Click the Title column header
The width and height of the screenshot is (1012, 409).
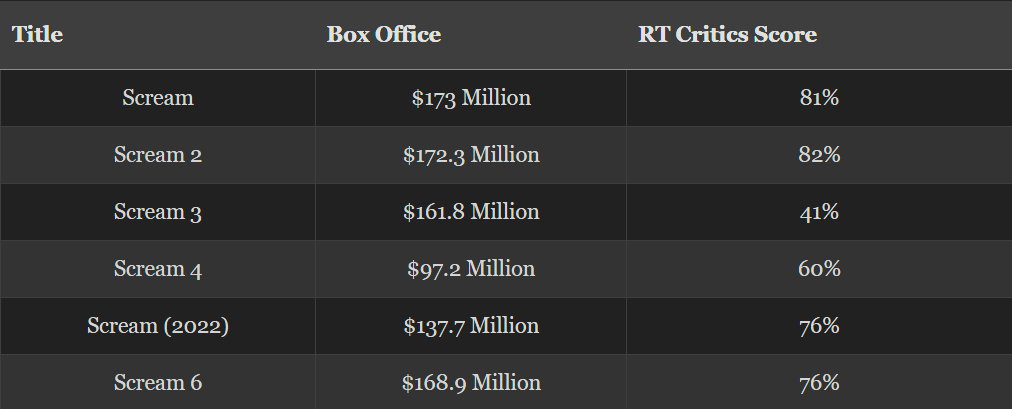(x=37, y=35)
